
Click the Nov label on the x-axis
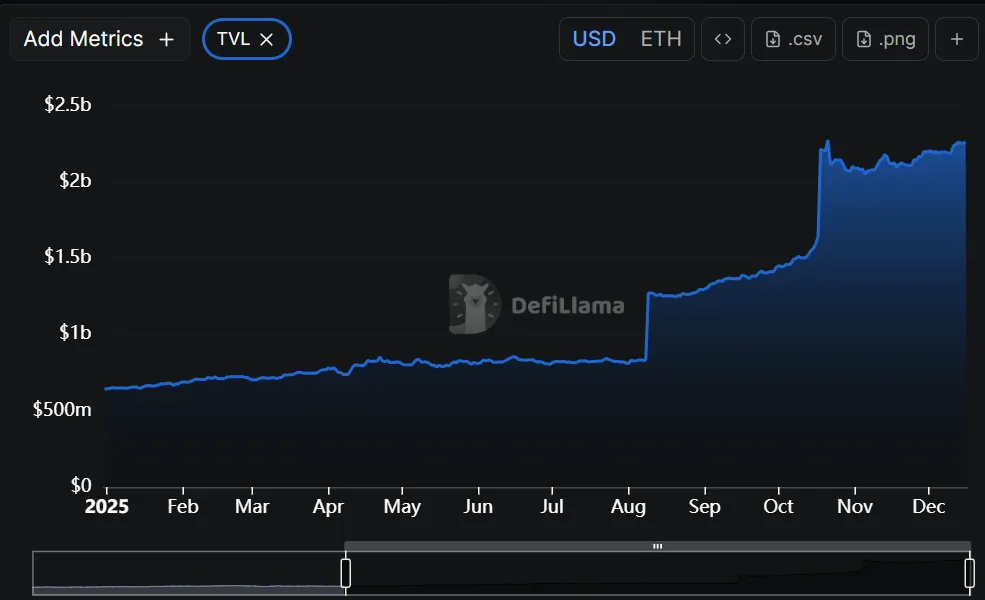854,507
